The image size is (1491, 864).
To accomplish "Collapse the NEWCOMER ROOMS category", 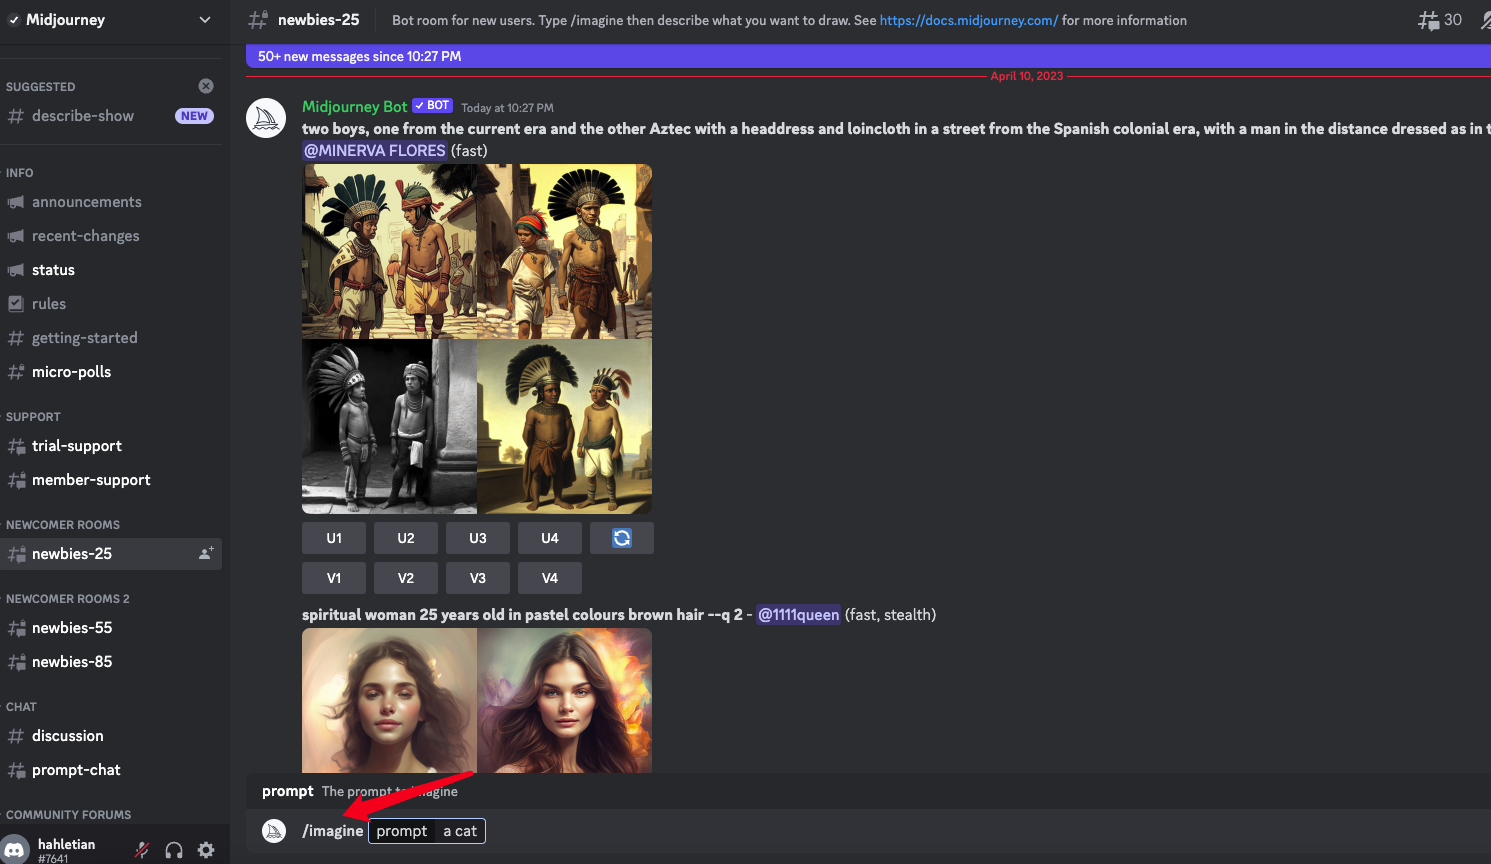I will click(62, 525).
